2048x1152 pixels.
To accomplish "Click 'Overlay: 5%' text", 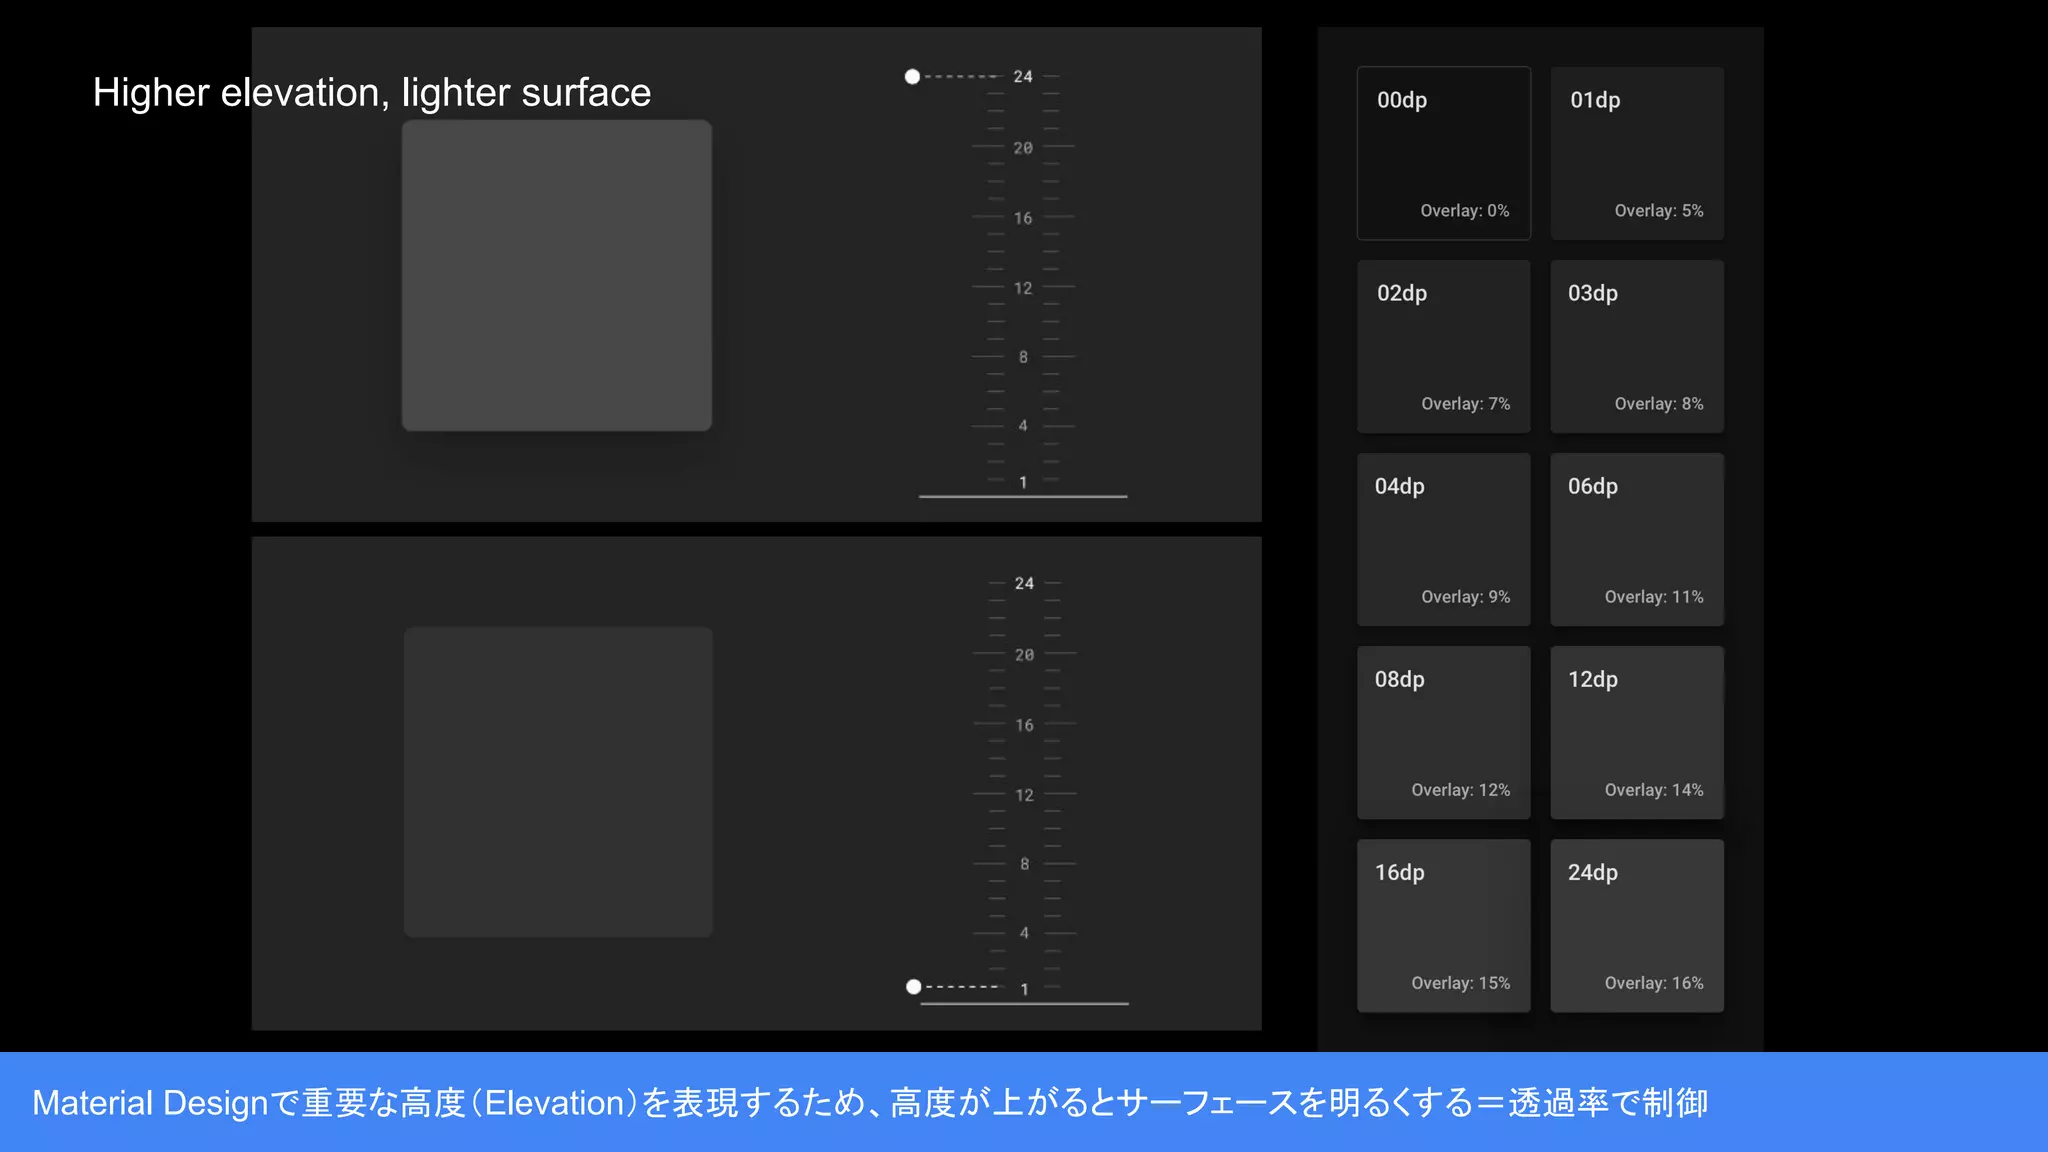I will 1658,210.
